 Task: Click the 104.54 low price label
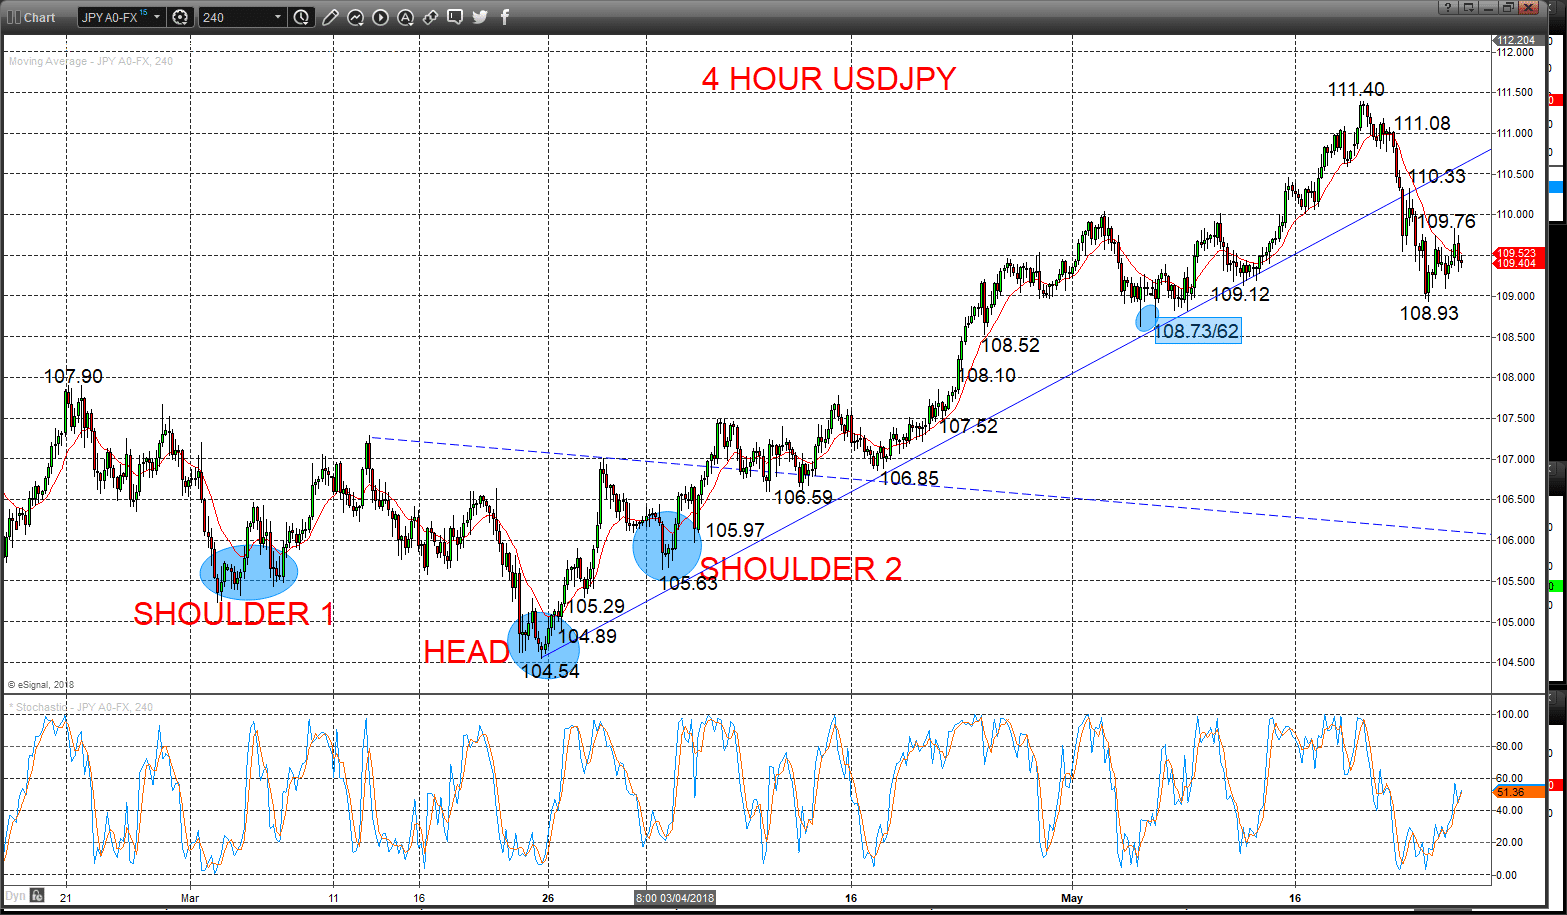pos(550,672)
